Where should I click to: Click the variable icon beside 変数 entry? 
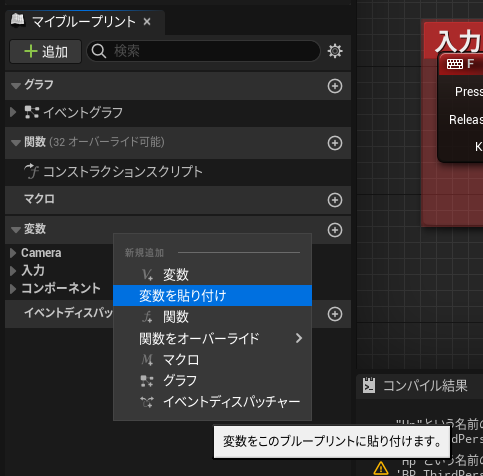147,275
